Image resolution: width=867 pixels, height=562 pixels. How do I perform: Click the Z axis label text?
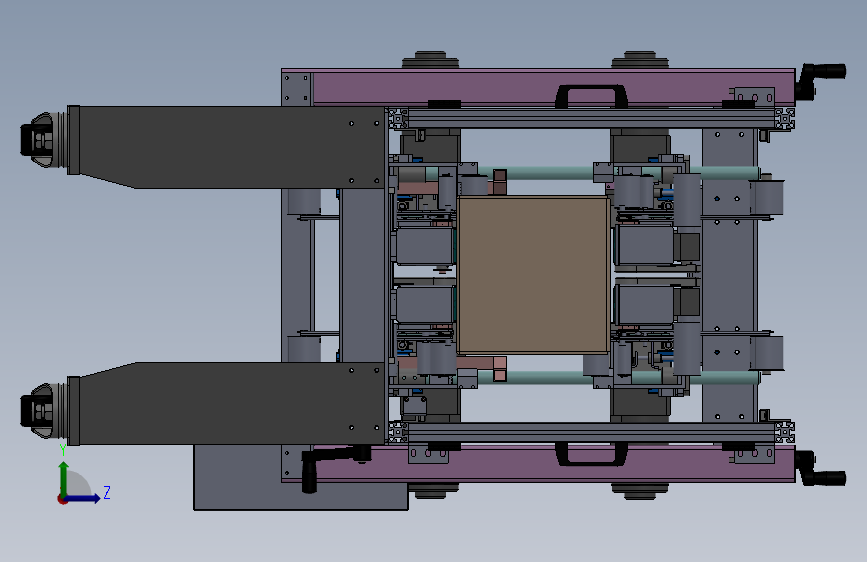point(107,492)
